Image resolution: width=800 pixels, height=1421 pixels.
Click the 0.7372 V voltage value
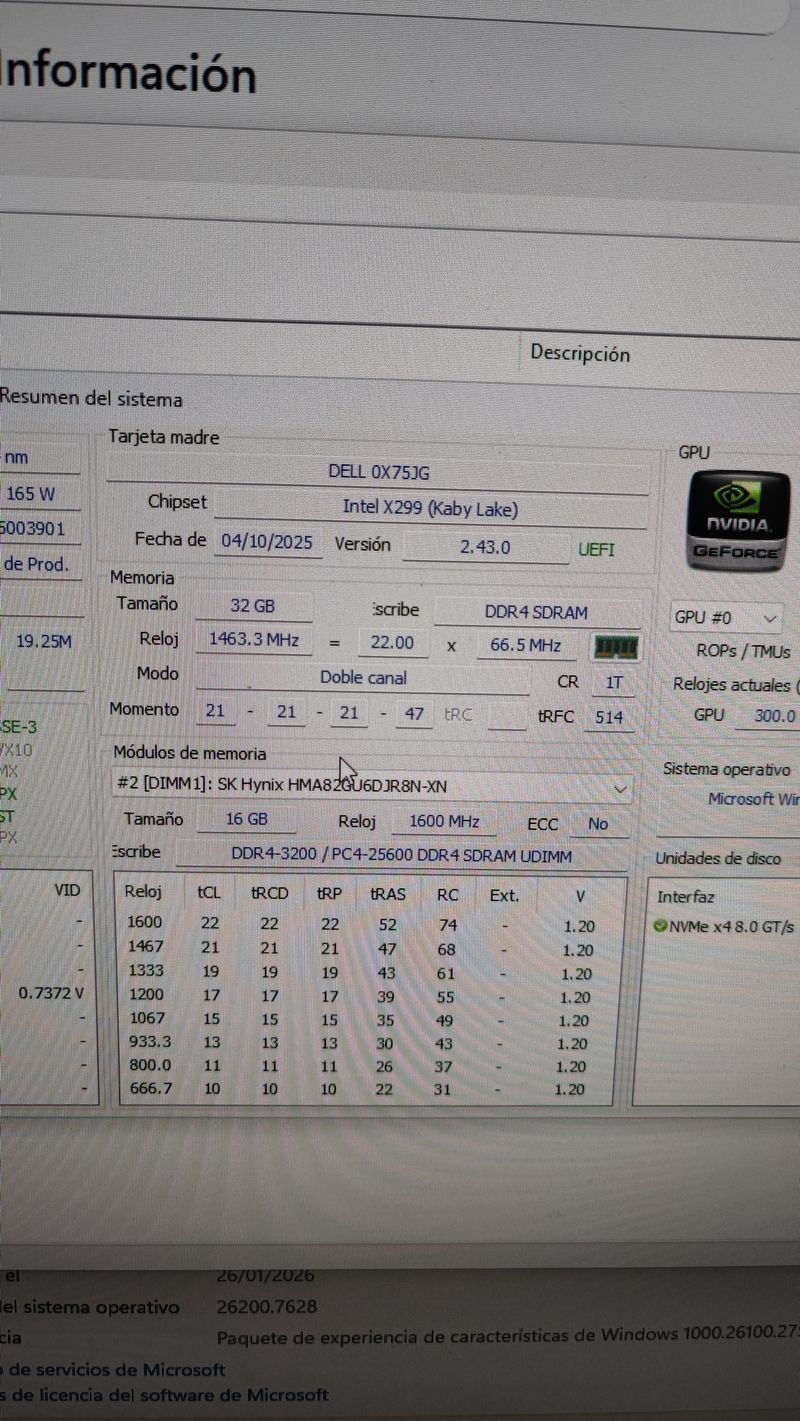[x=52, y=993]
